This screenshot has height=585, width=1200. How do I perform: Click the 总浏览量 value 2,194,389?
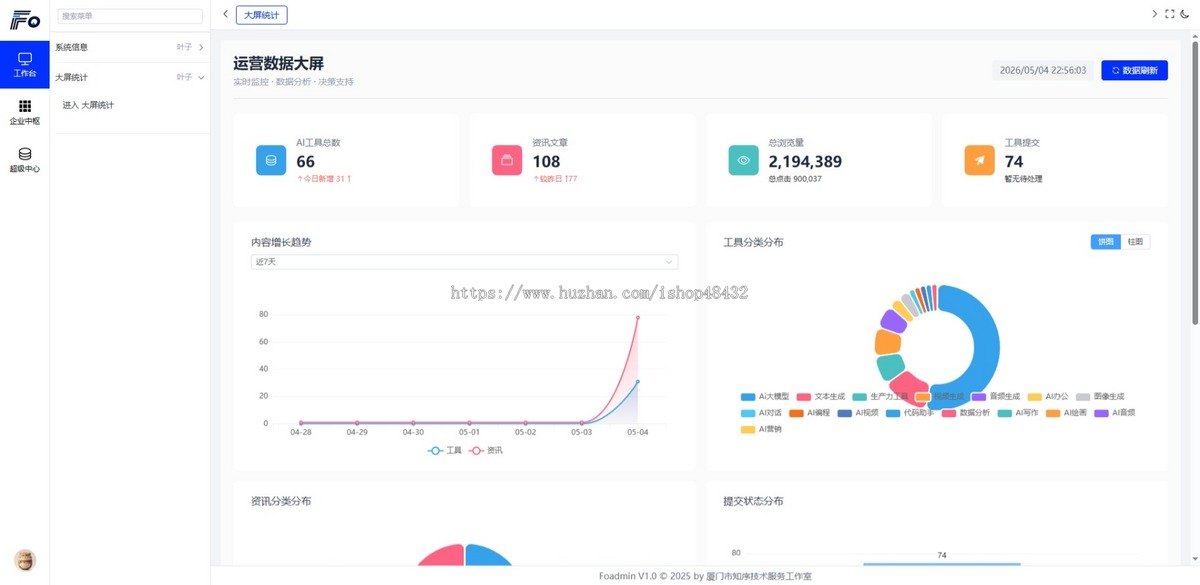click(805, 161)
